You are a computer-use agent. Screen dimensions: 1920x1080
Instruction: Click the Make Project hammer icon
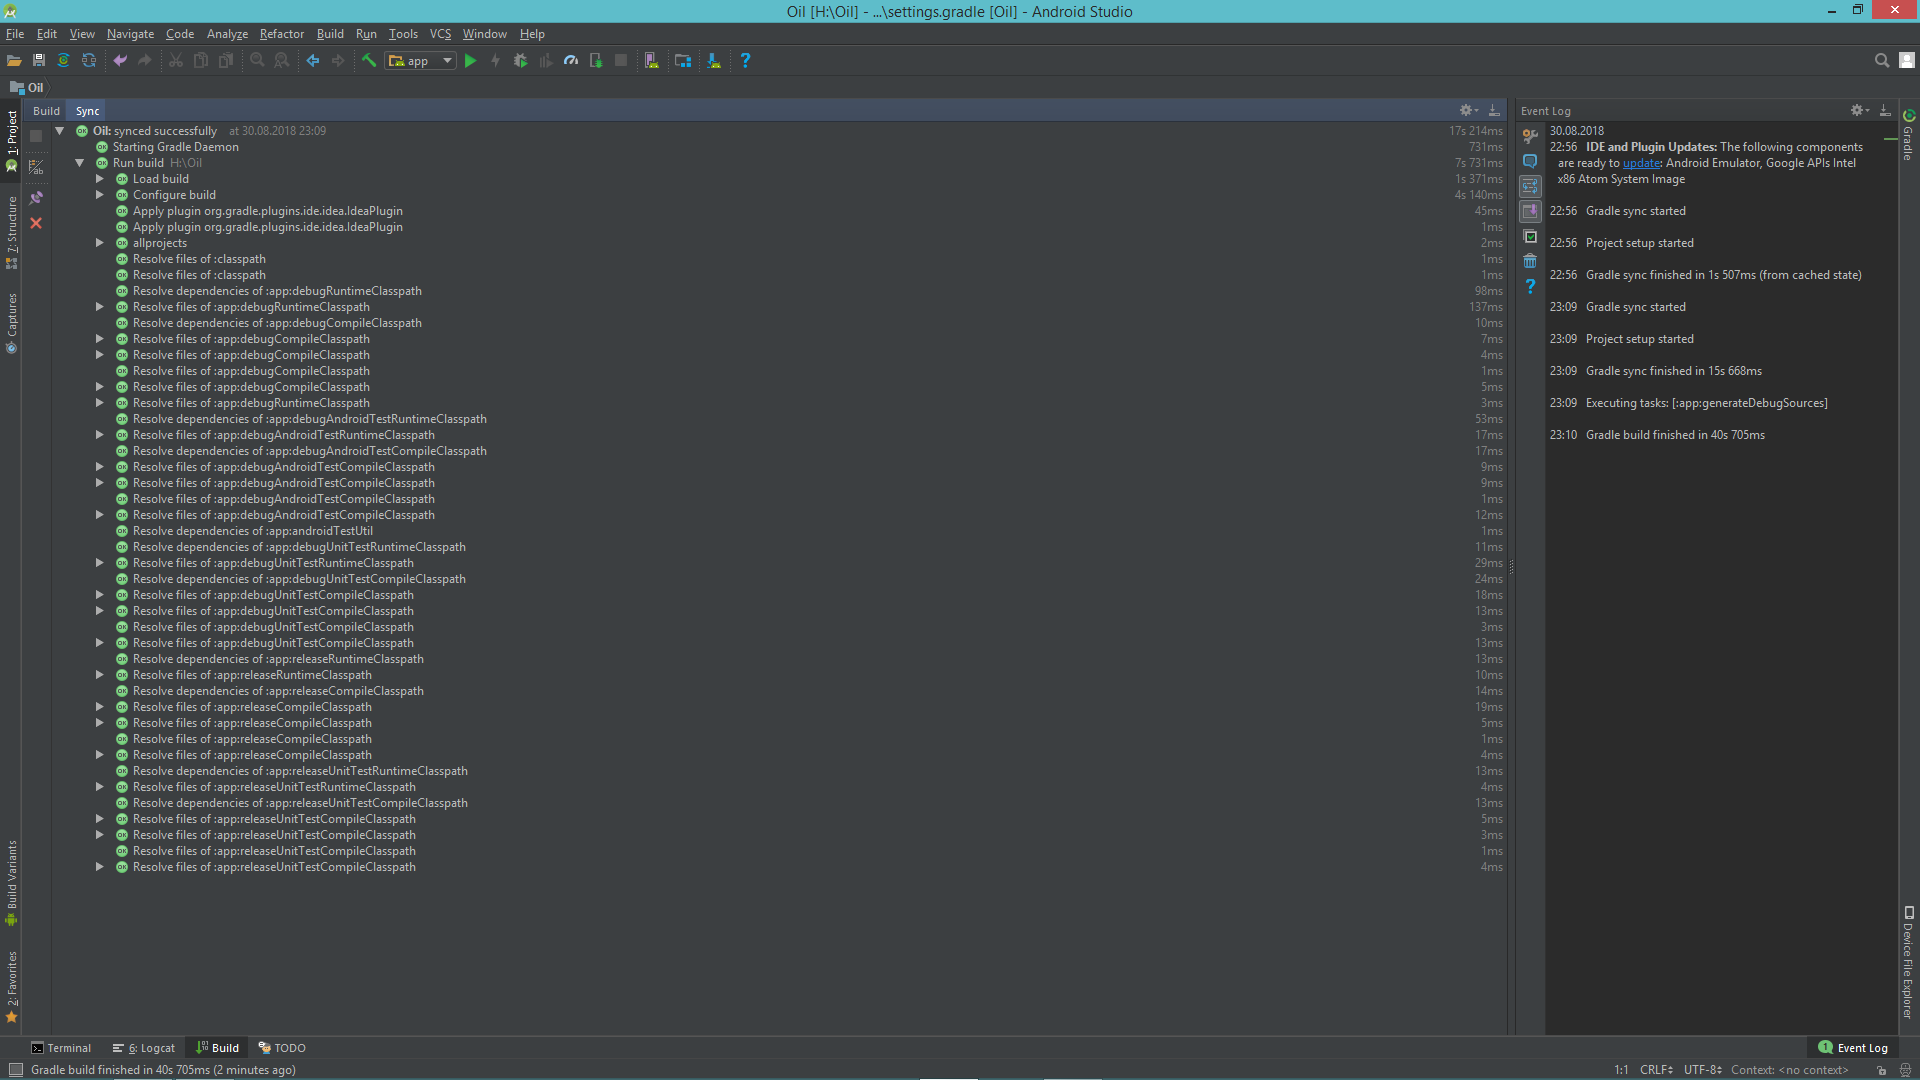[368, 61]
